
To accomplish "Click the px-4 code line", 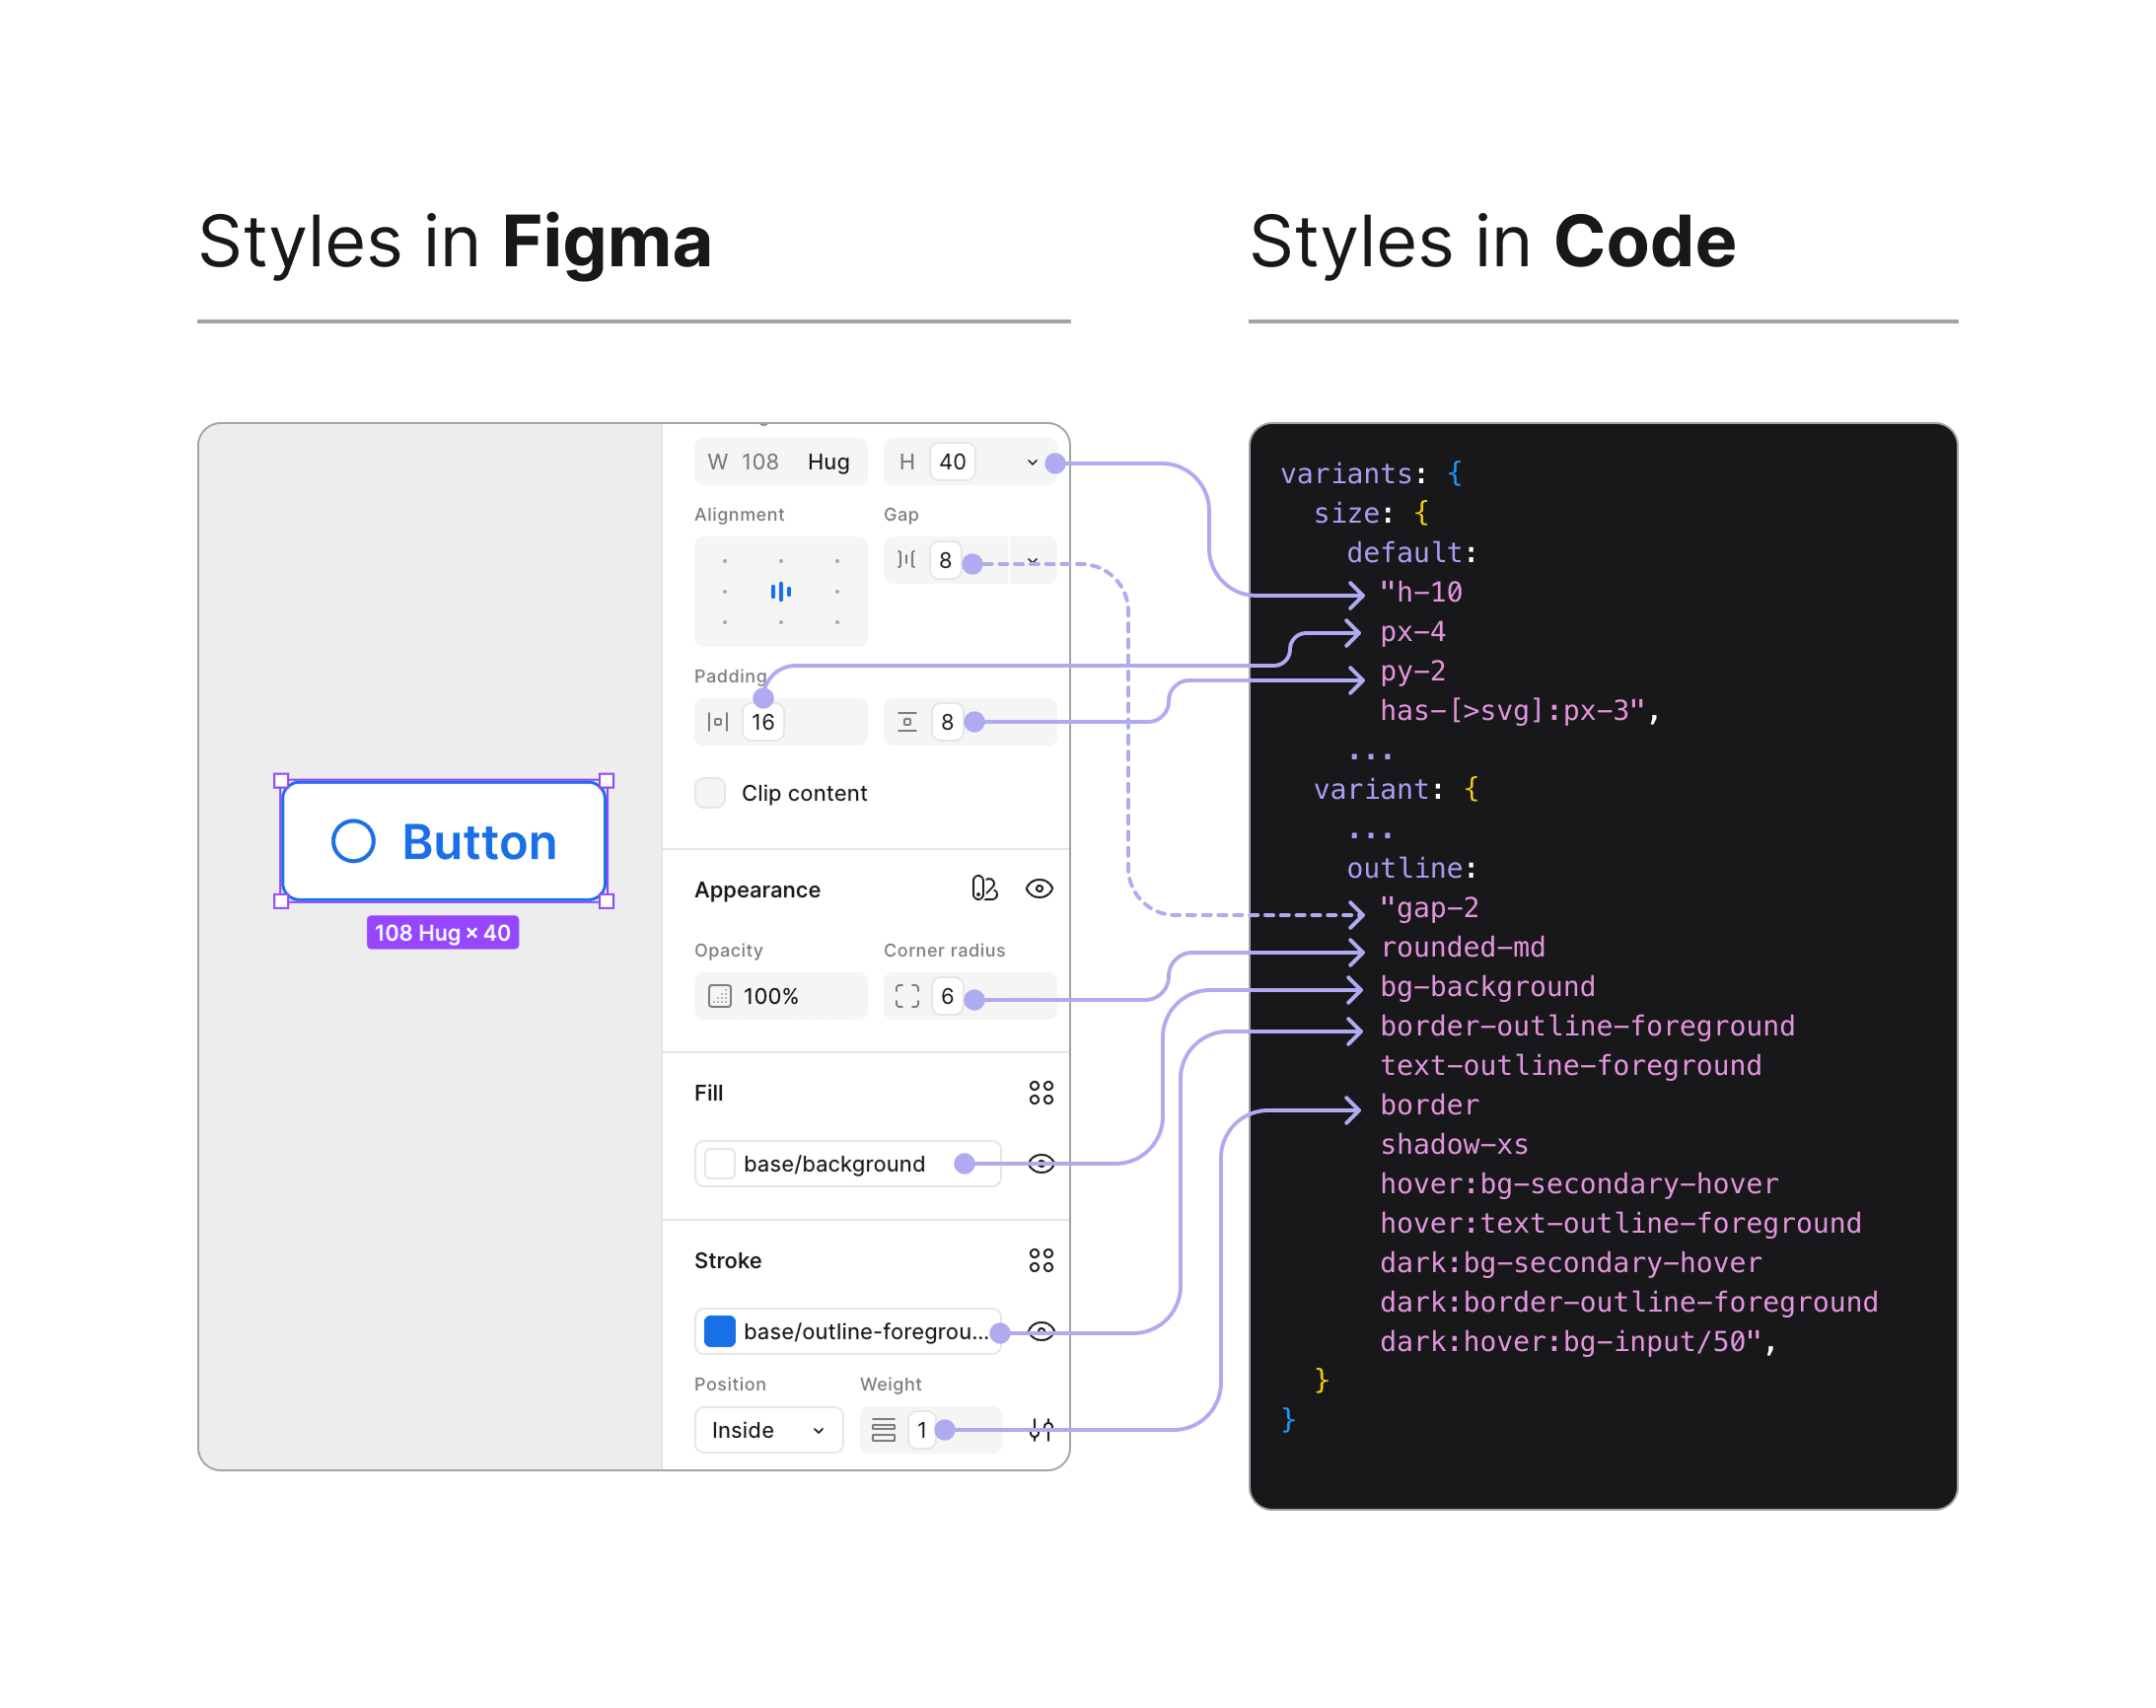I will click(1412, 632).
